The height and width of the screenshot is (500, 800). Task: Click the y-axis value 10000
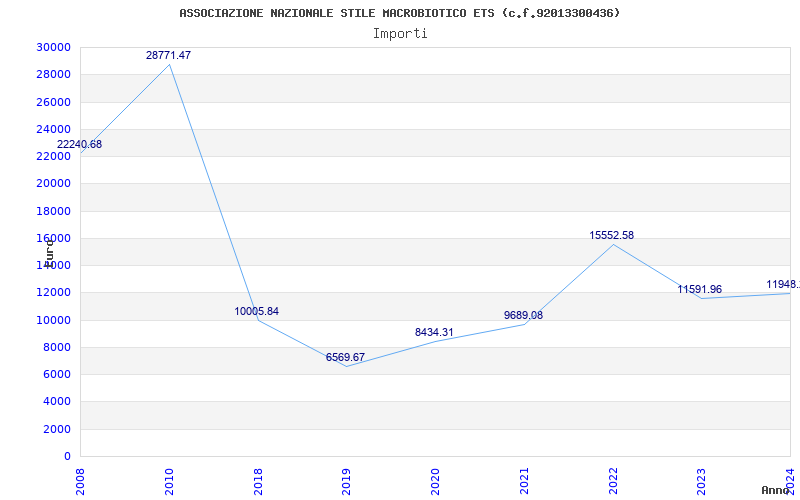tap(54, 320)
